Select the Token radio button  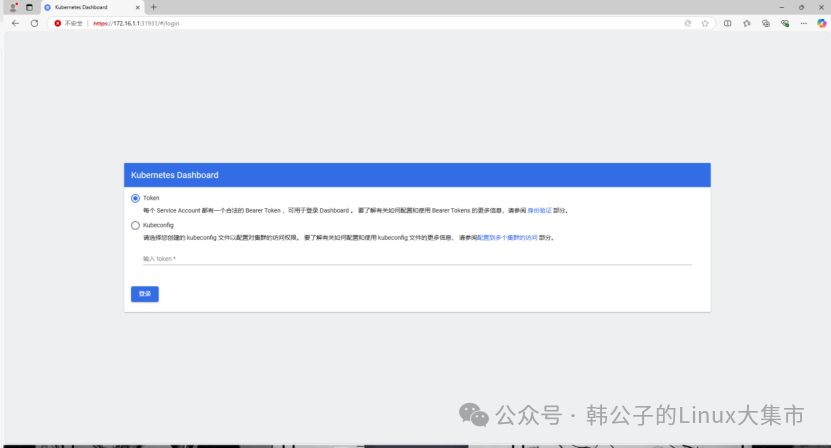click(x=135, y=198)
